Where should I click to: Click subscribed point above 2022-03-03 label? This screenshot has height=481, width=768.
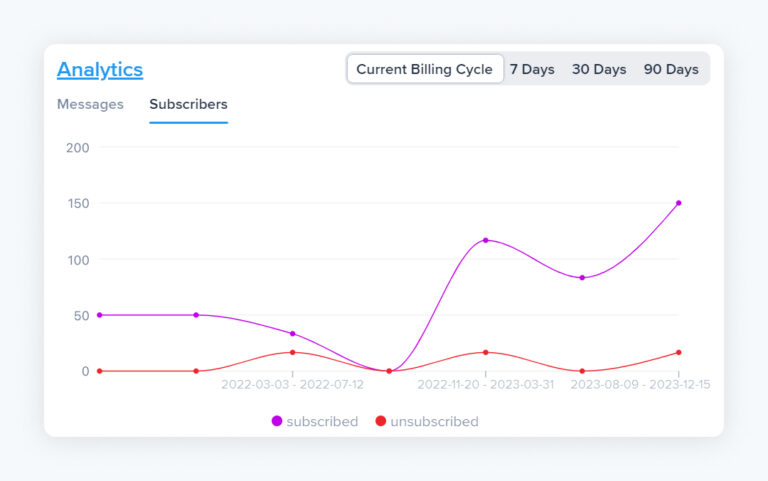(292, 334)
